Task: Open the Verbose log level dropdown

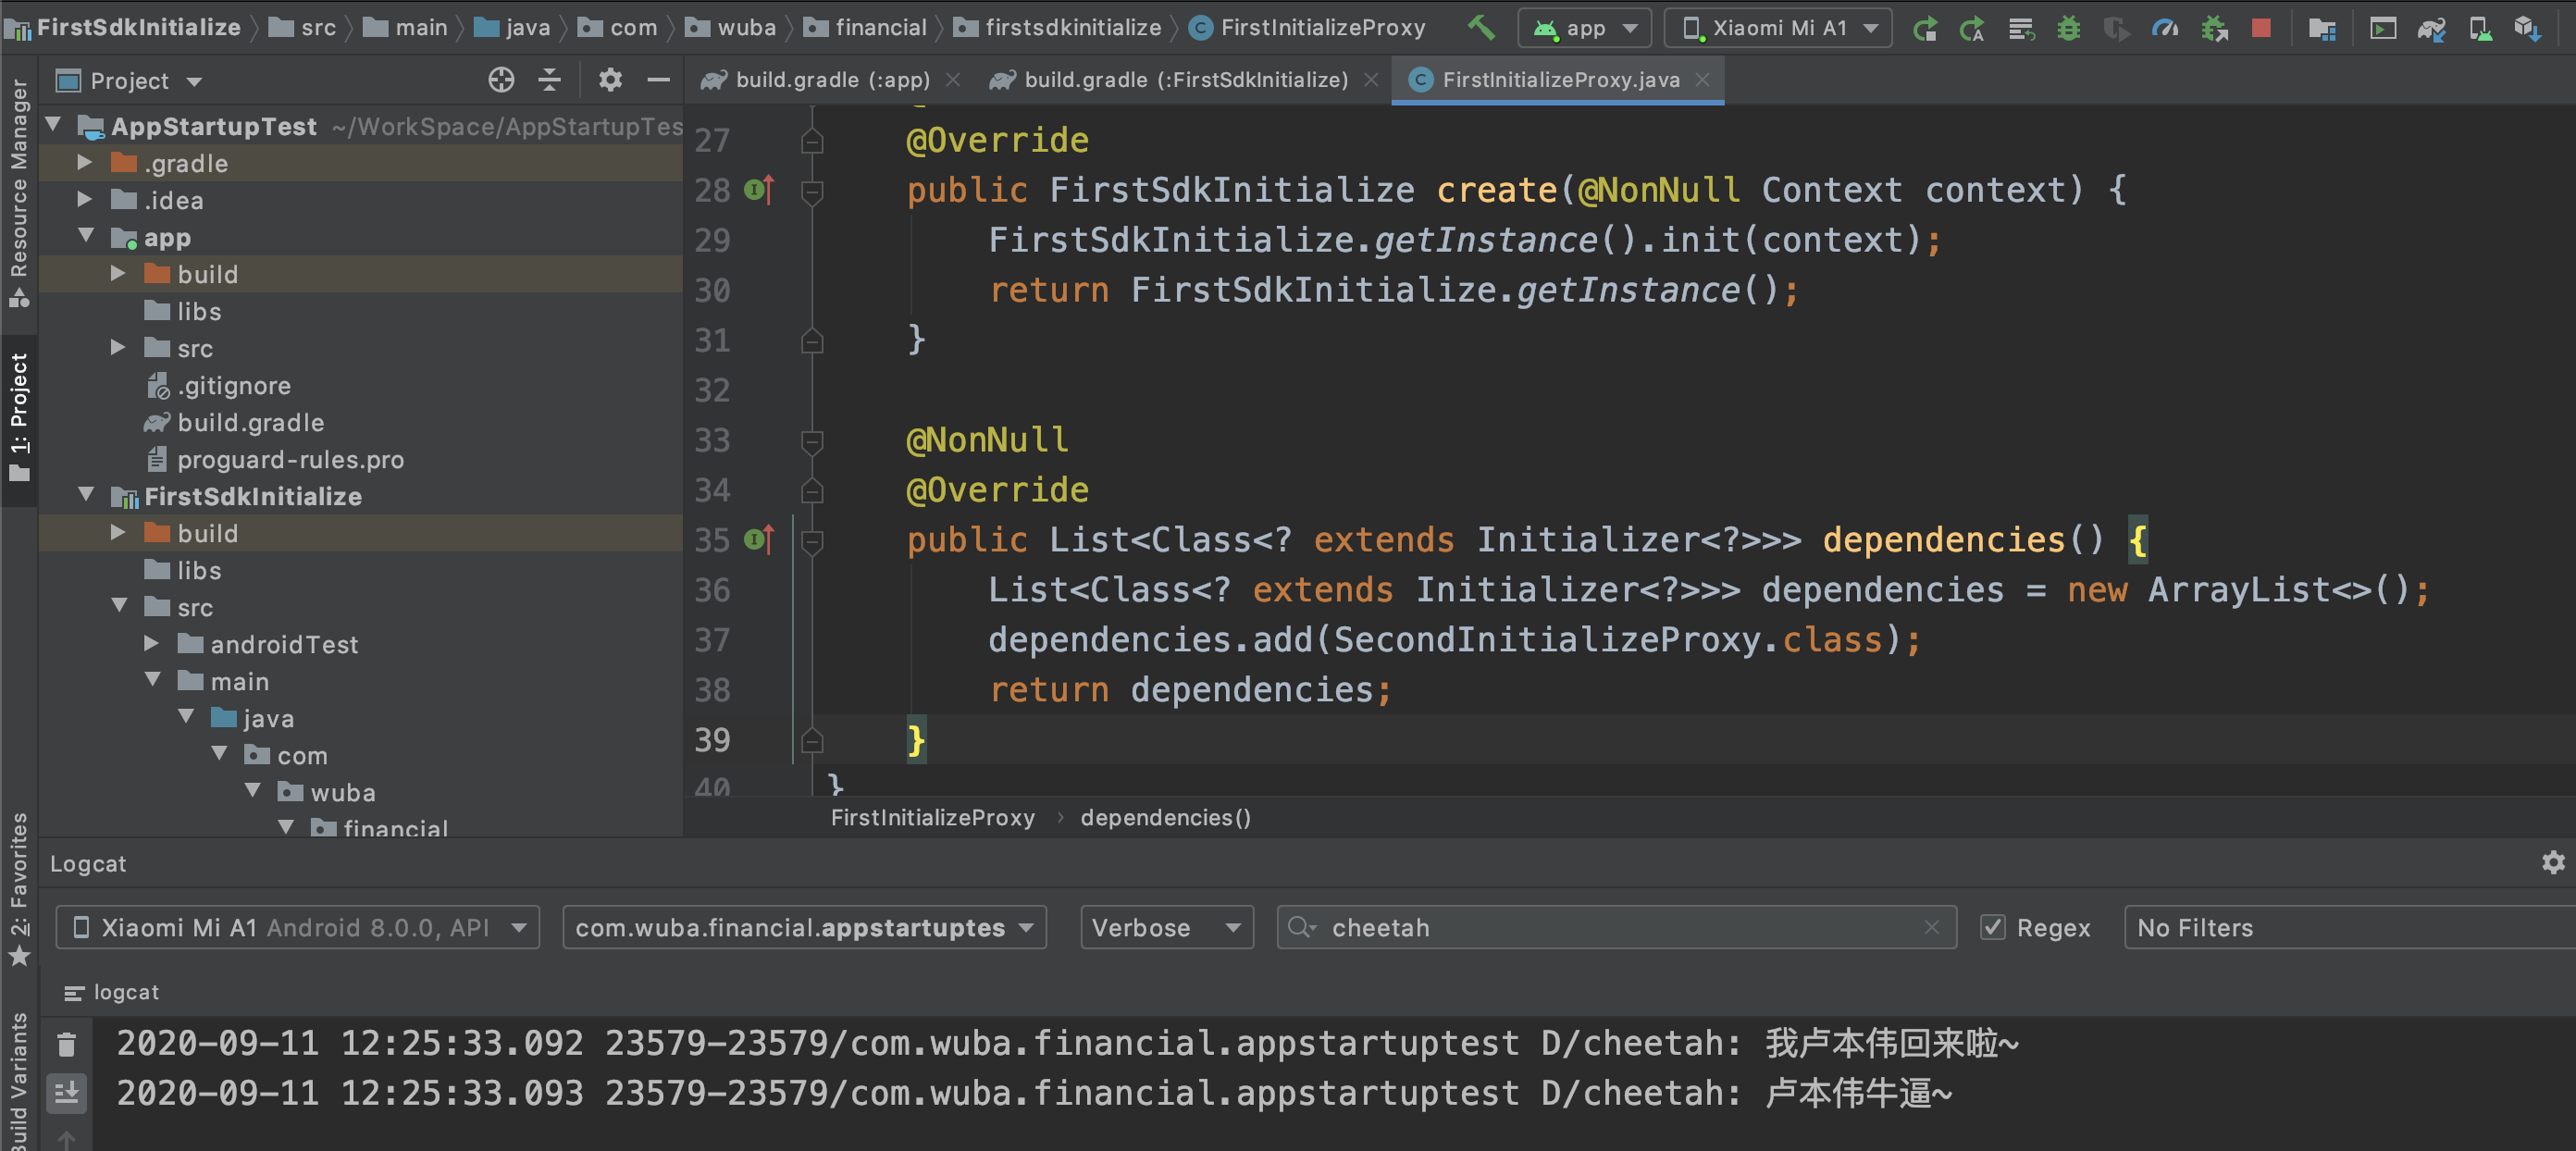Action: coord(1166,927)
